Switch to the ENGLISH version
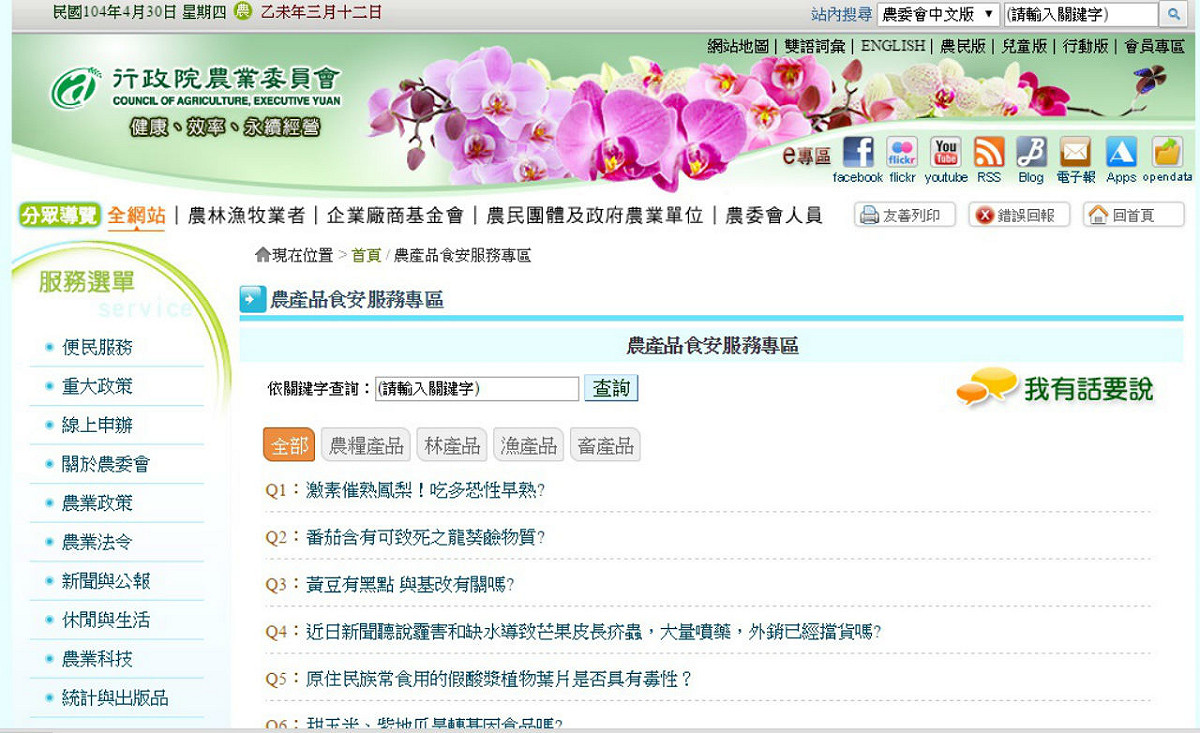Viewport: 1200px width, 733px height. (x=893, y=46)
